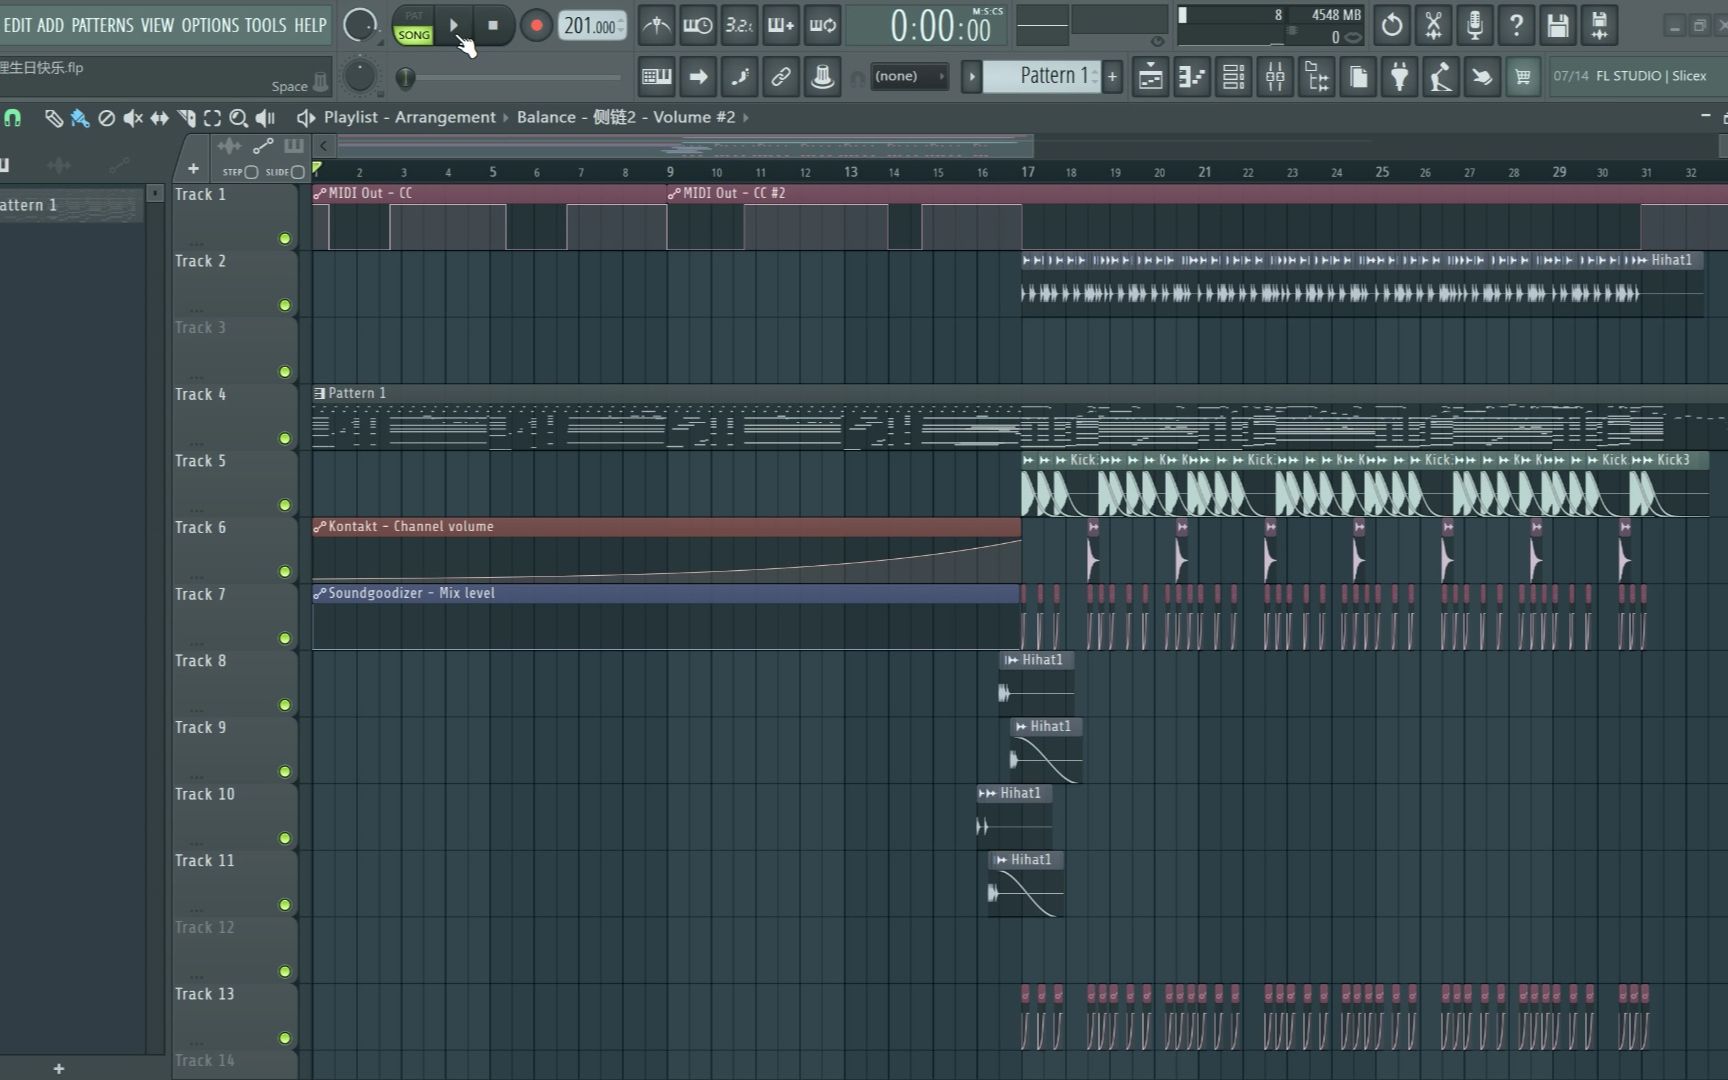This screenshot has height=1080, width=1728.
Task: Mute Track 1 with its green light
Action: 285,238
